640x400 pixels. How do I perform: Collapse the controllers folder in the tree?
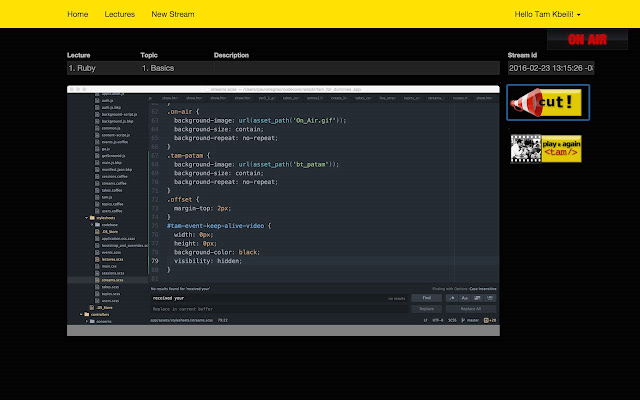81,315
